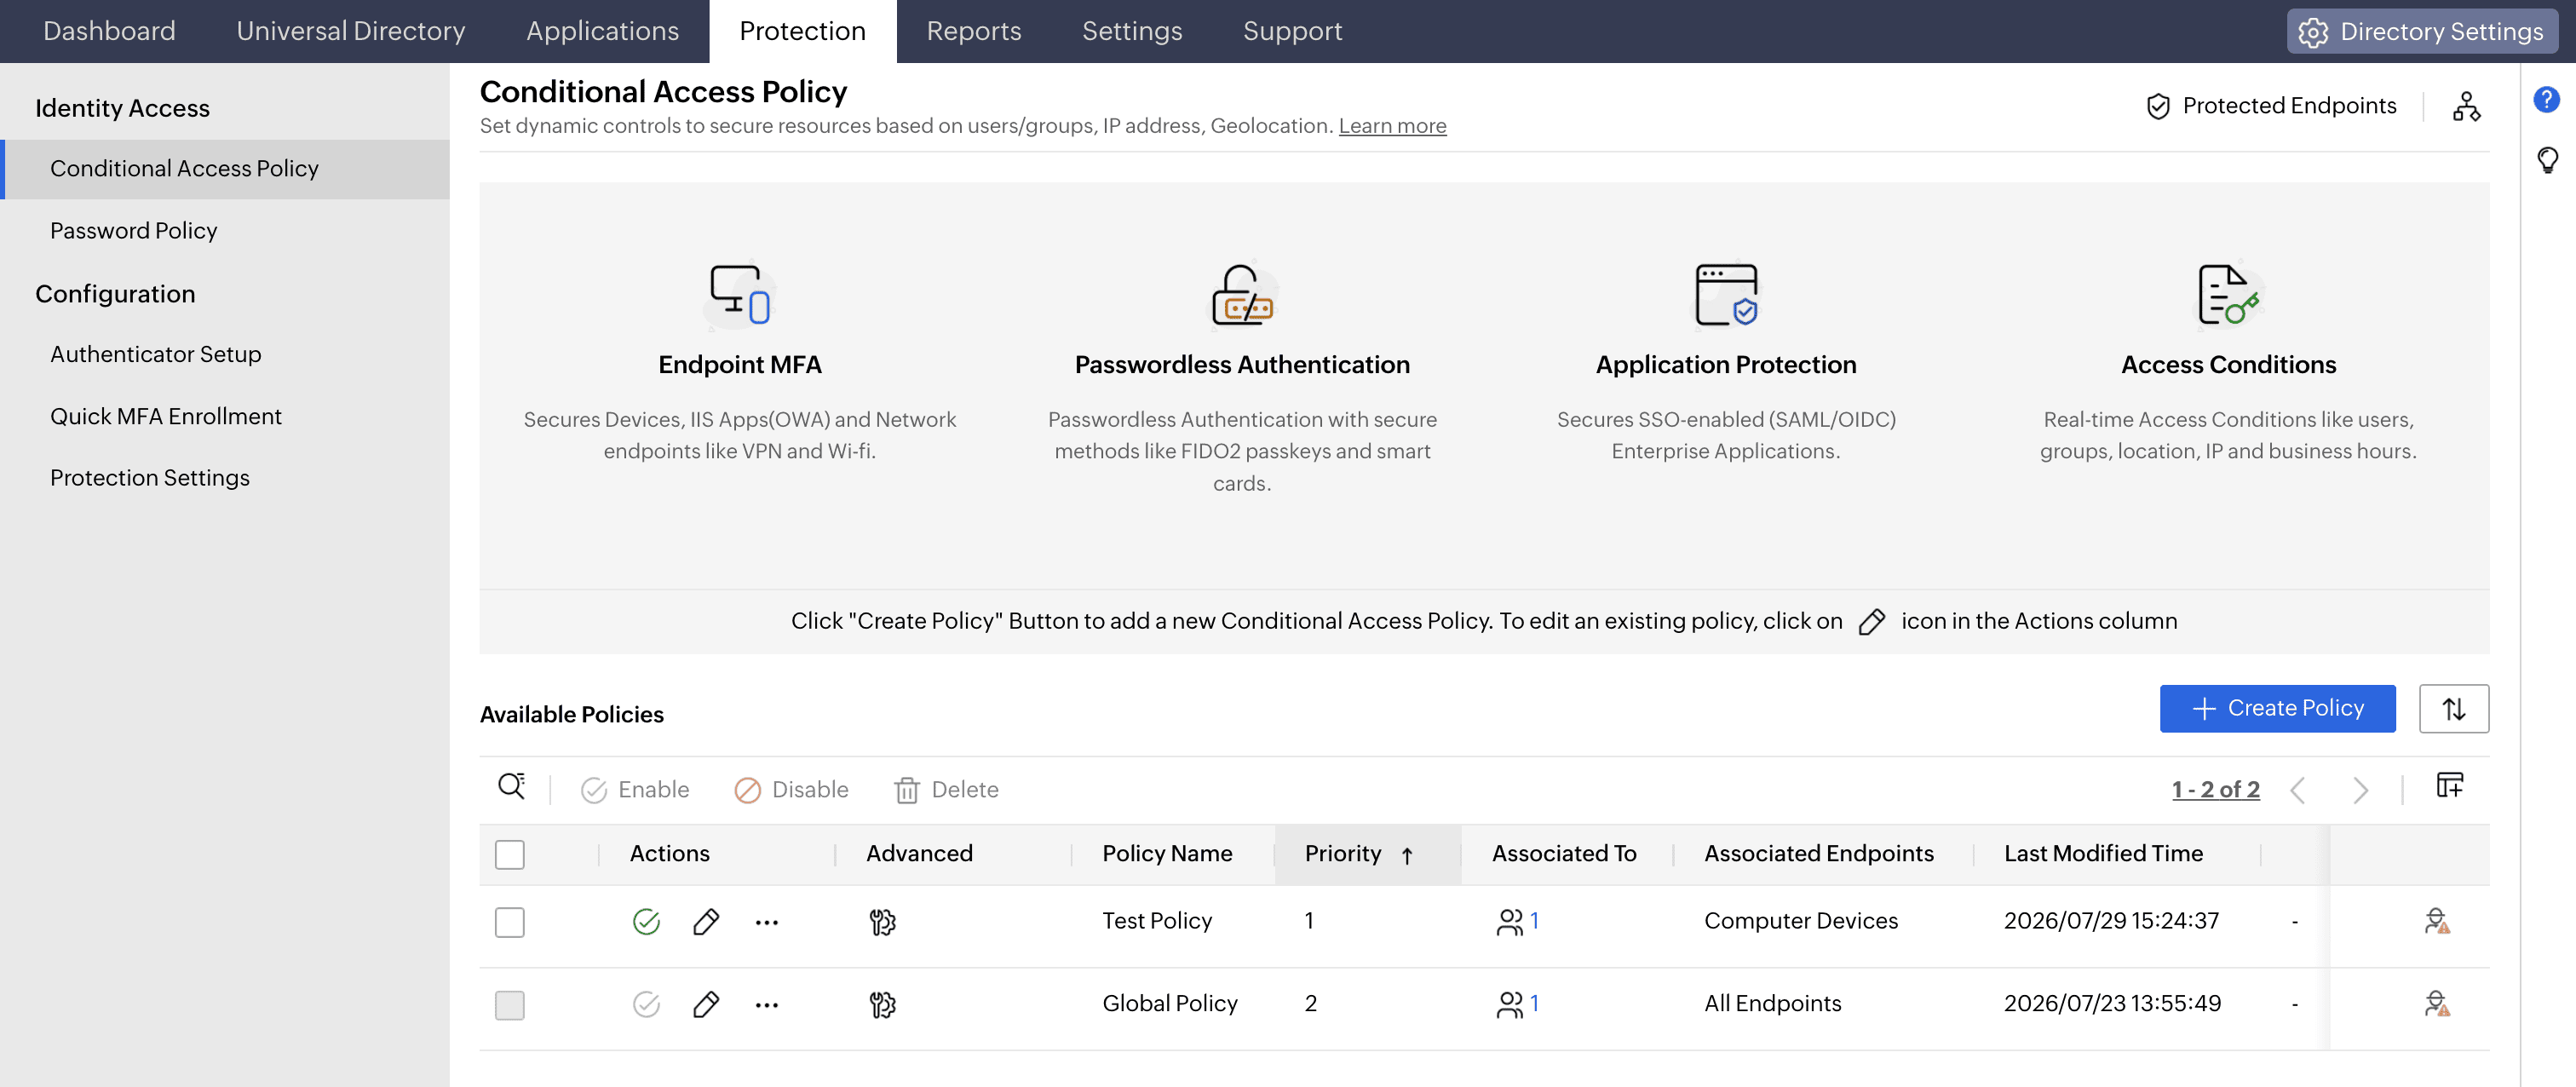Screen dimensions: 2576x1087
Task: Click the Computer Devices cell
Action: click(x=1800, y=921)
